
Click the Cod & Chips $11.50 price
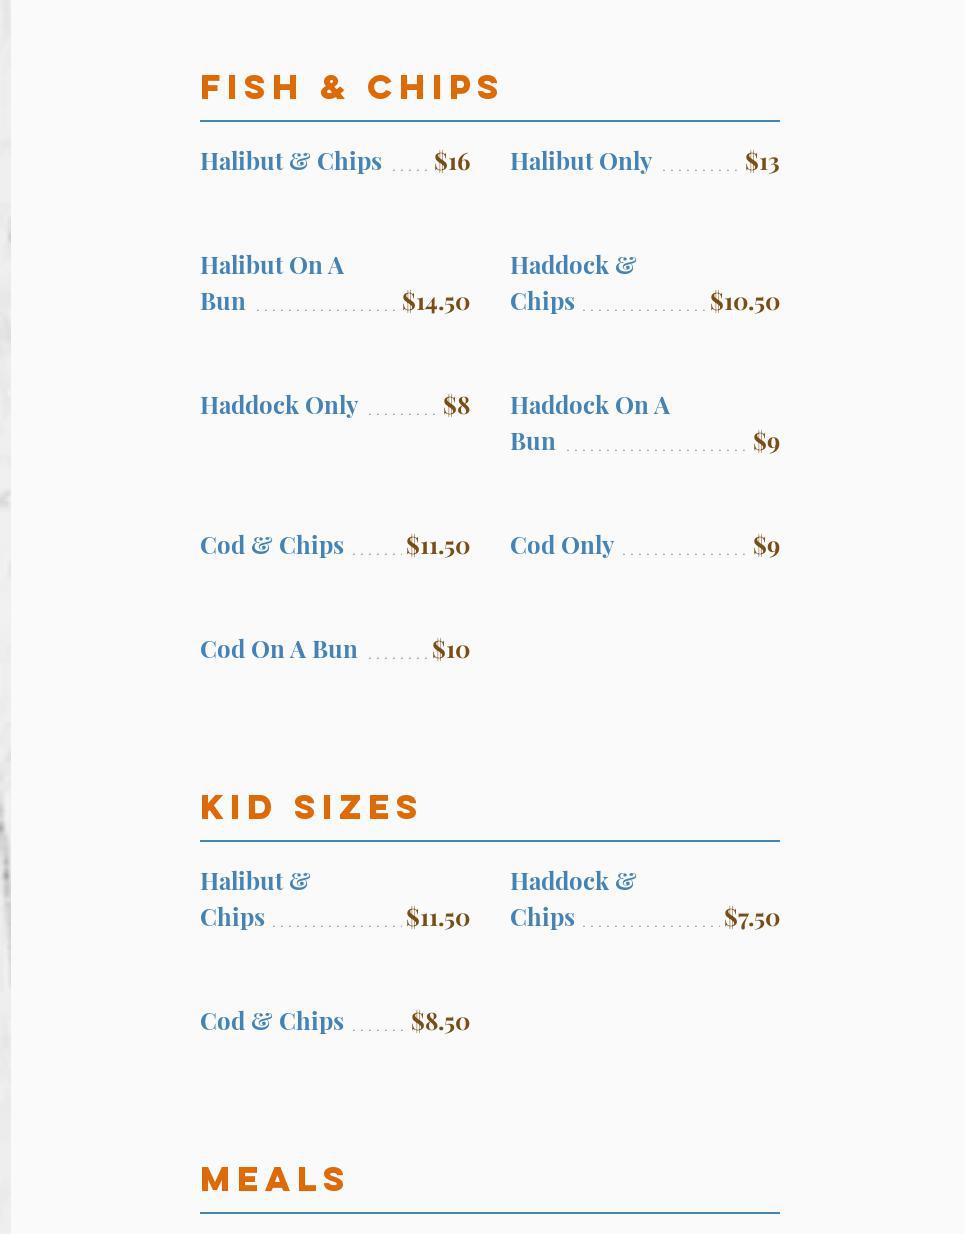(x=438, y=545)
